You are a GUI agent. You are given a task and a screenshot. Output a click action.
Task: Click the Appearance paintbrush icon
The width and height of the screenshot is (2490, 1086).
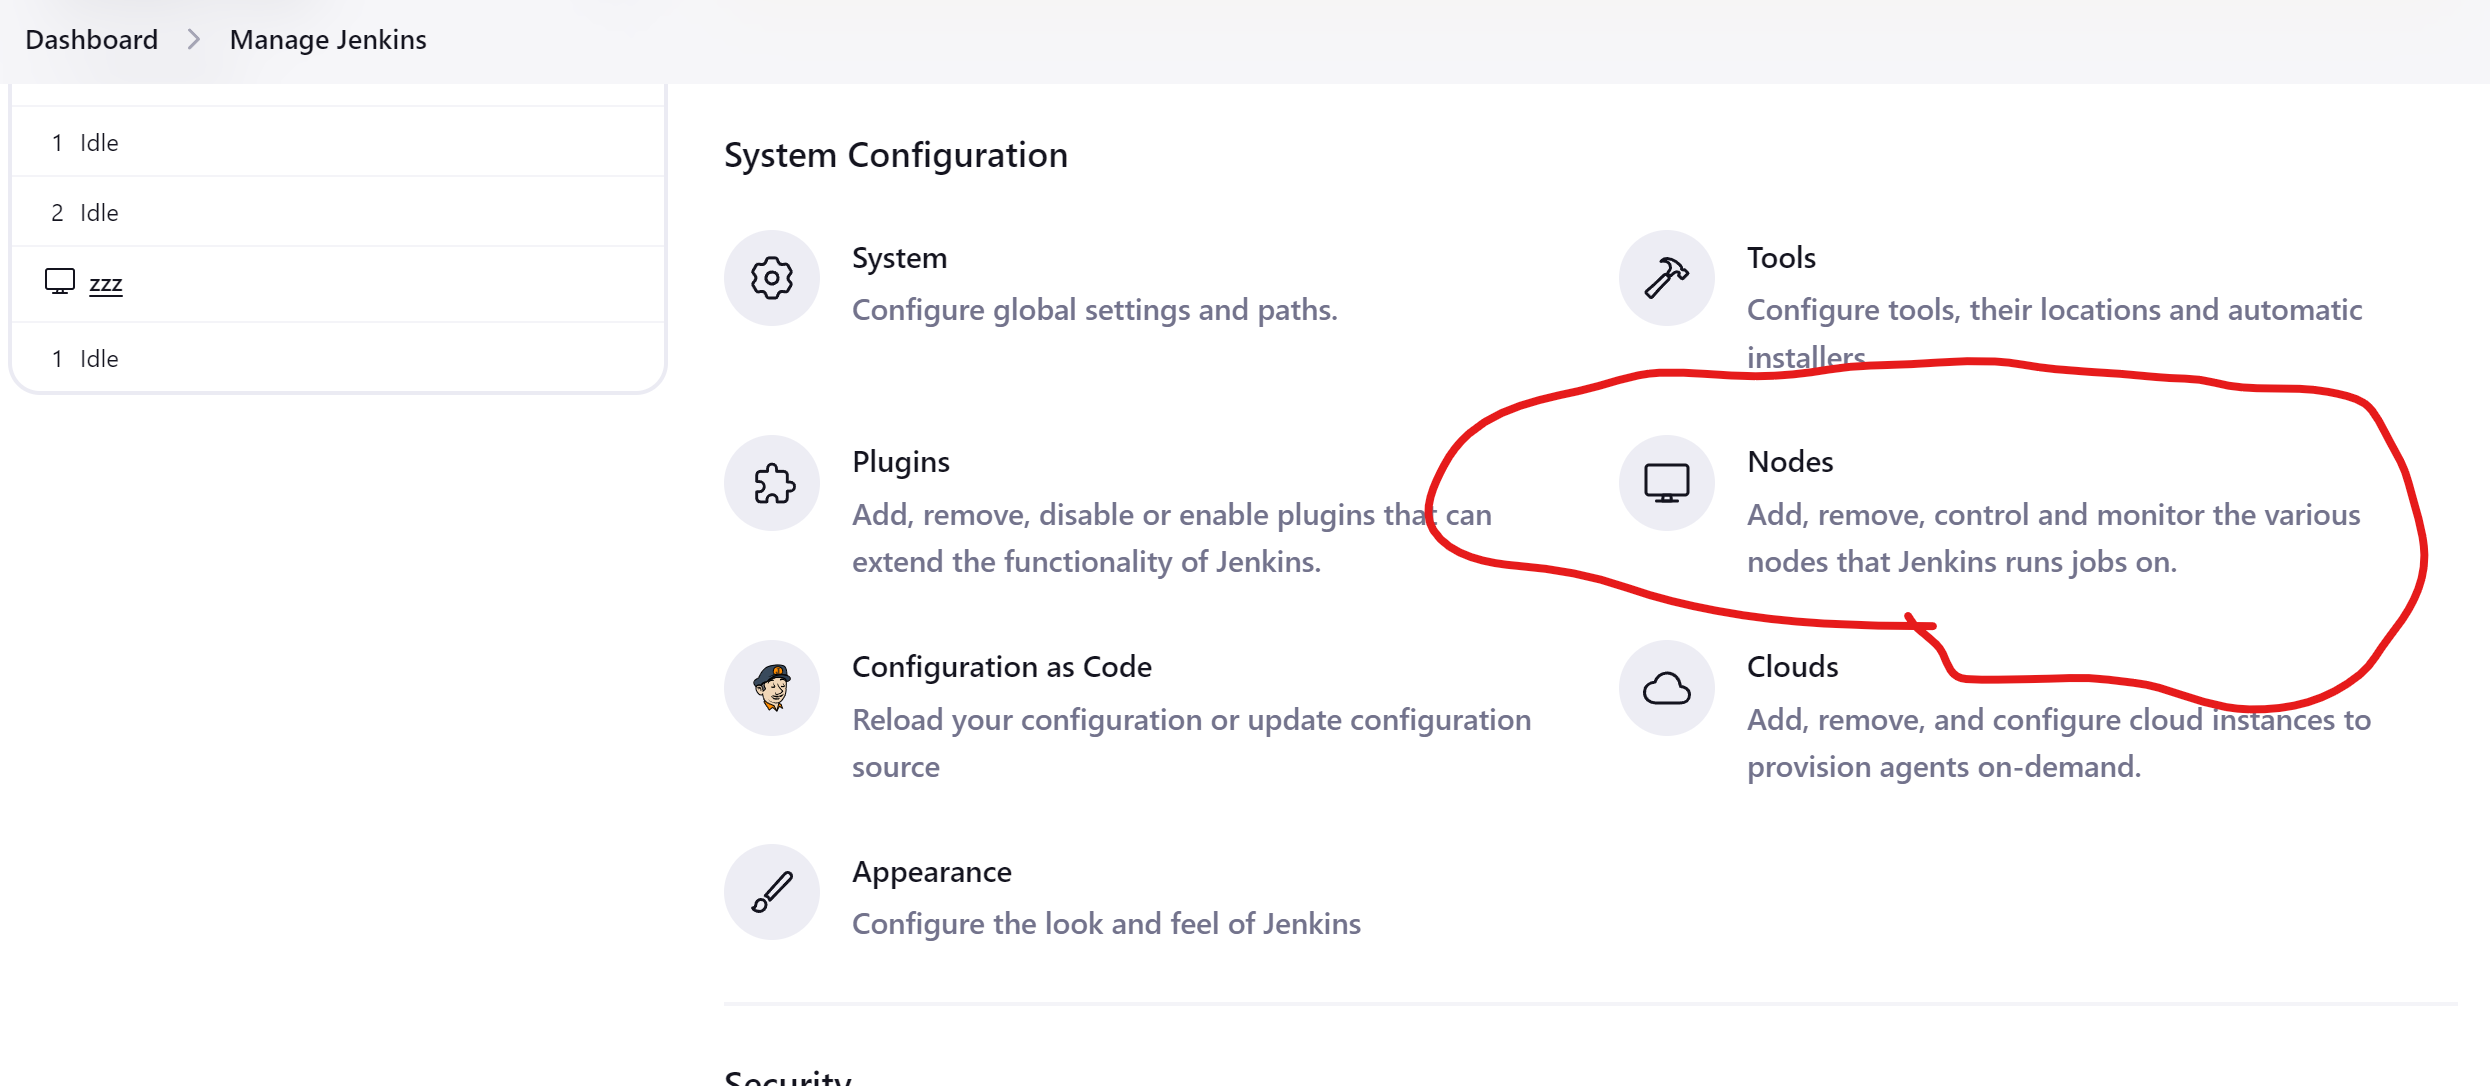coord(771,892)
